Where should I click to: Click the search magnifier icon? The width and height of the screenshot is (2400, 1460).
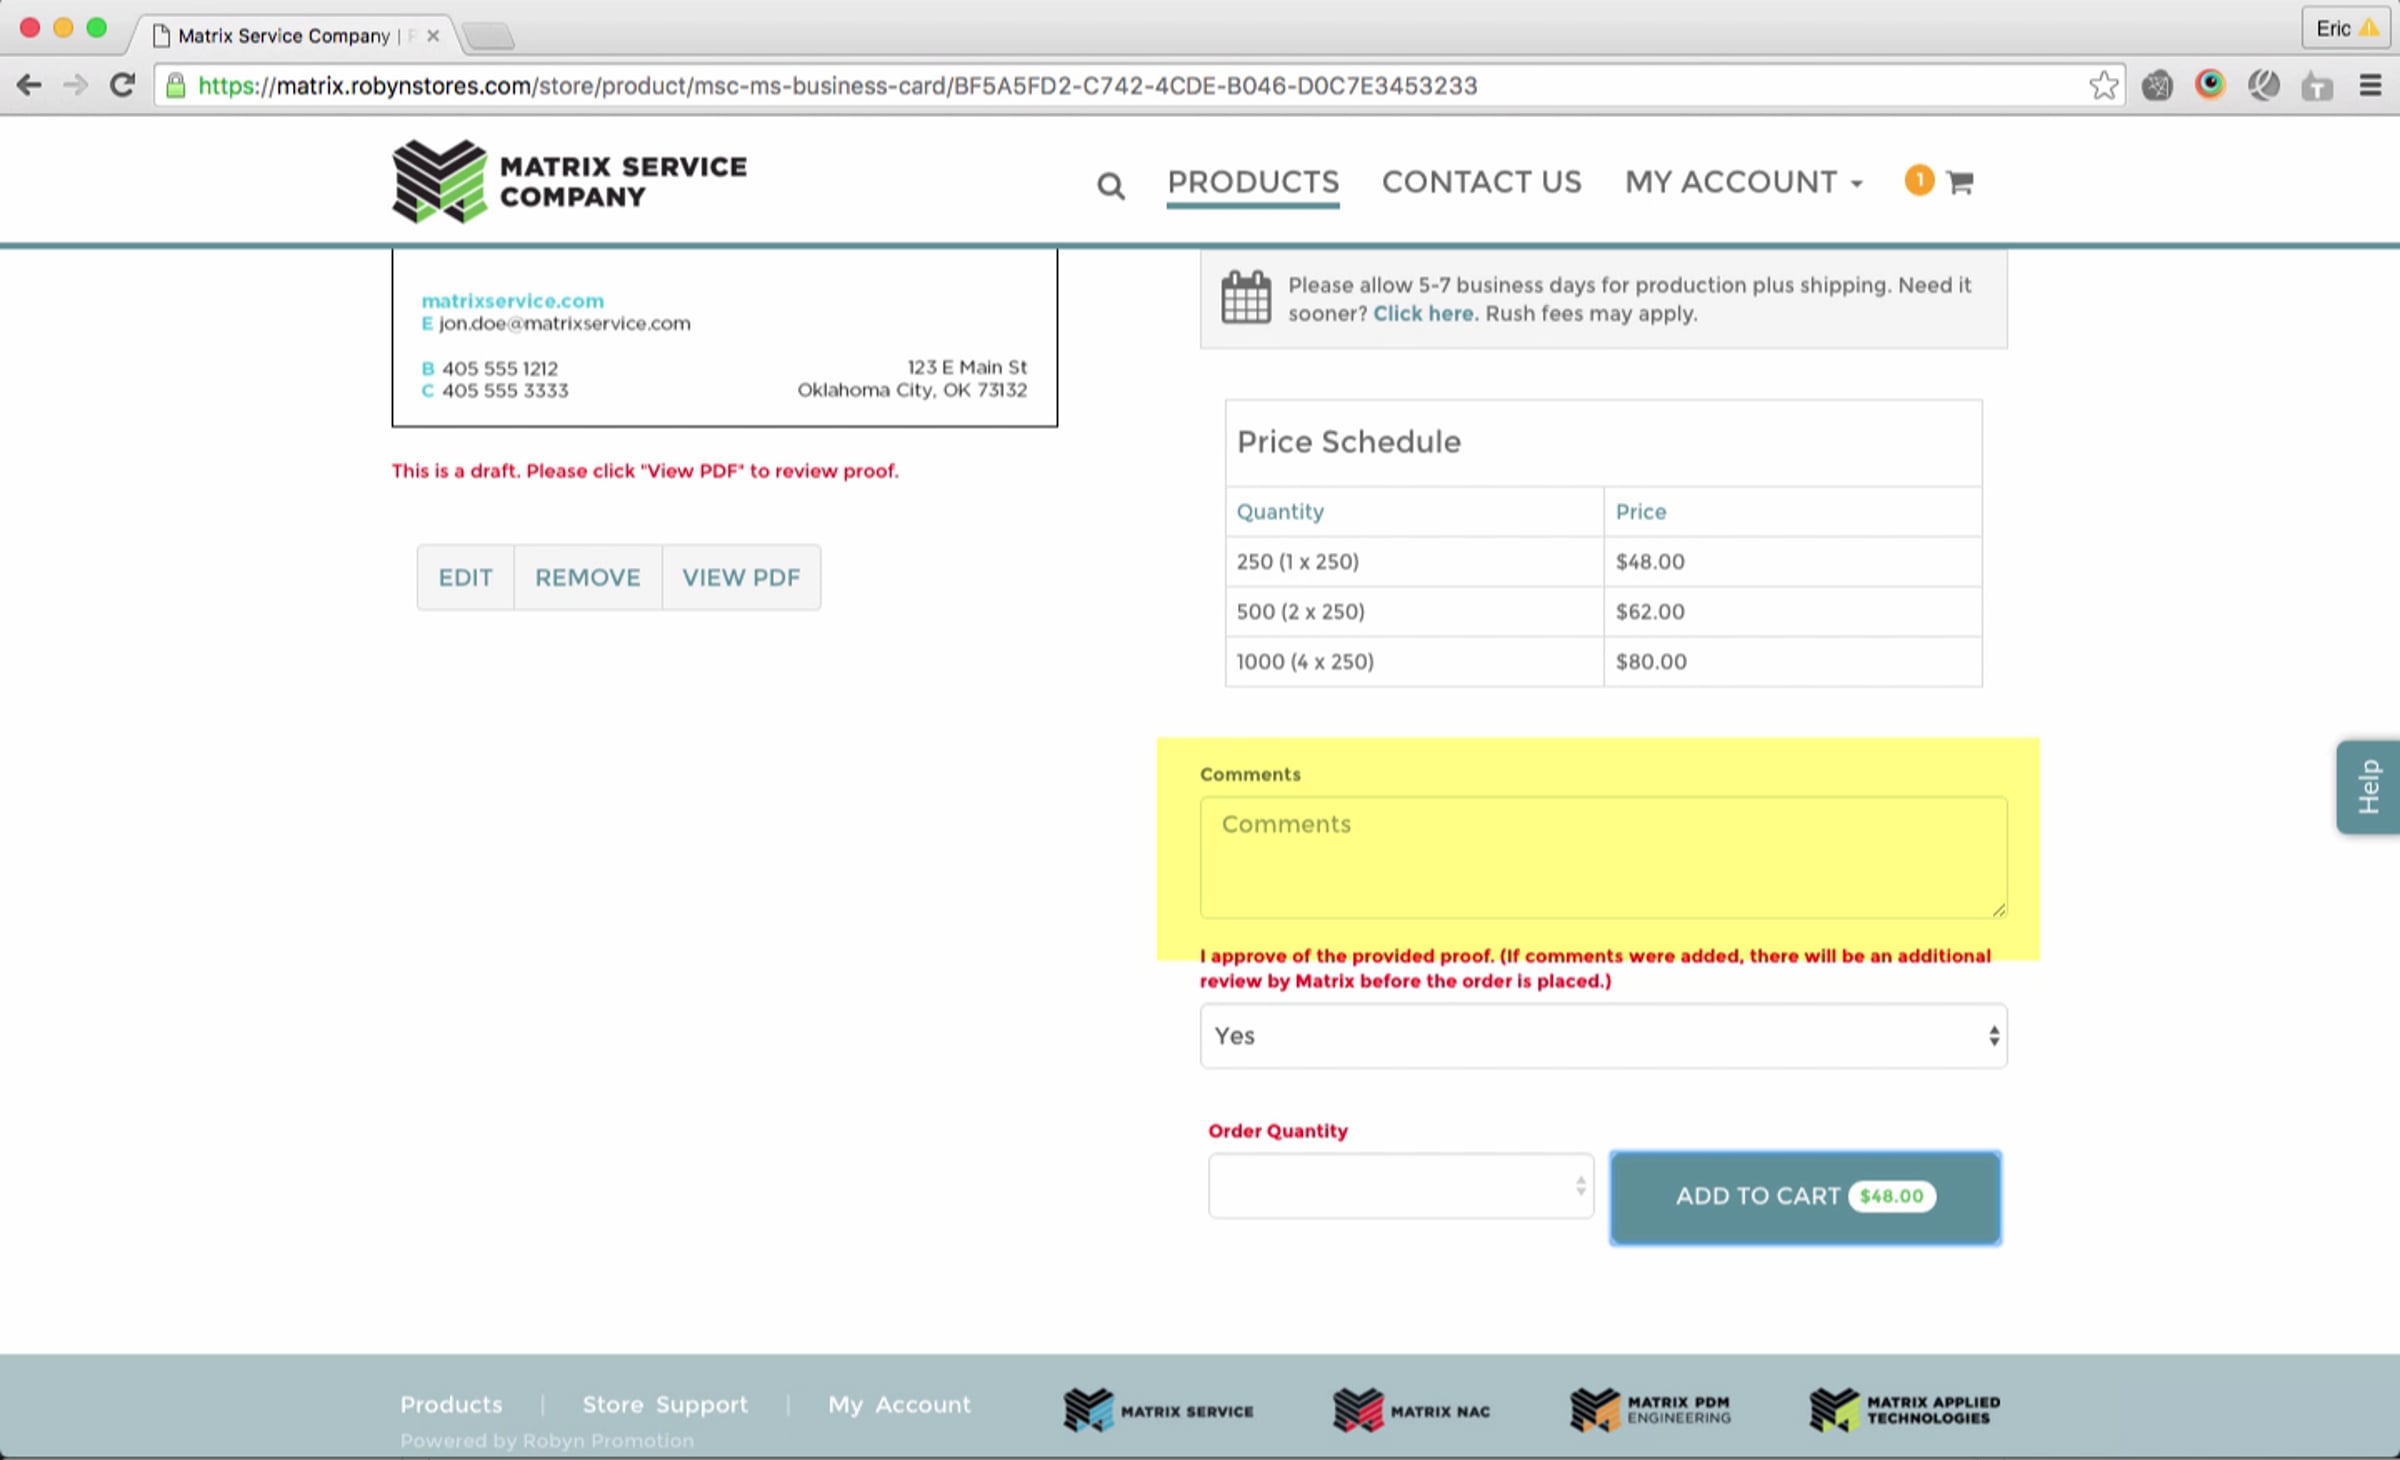point(1110,185)
